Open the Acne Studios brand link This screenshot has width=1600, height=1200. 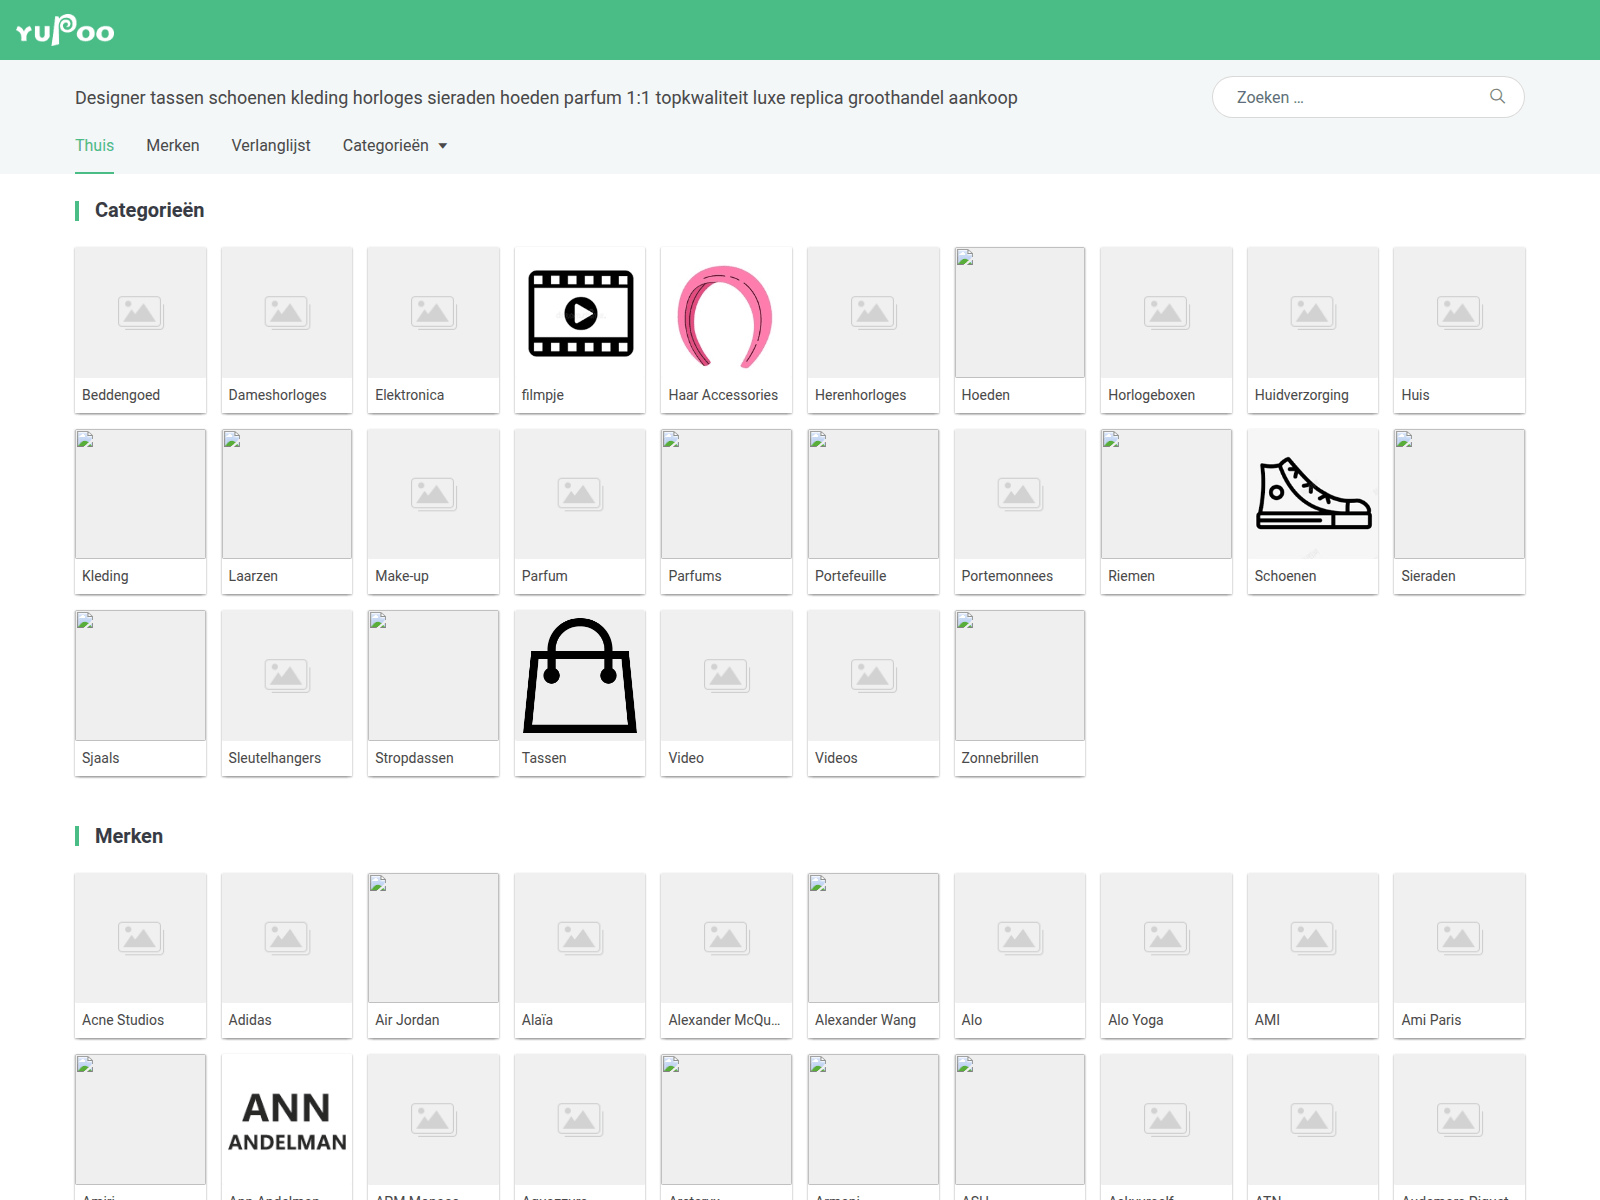(123, 1020)
